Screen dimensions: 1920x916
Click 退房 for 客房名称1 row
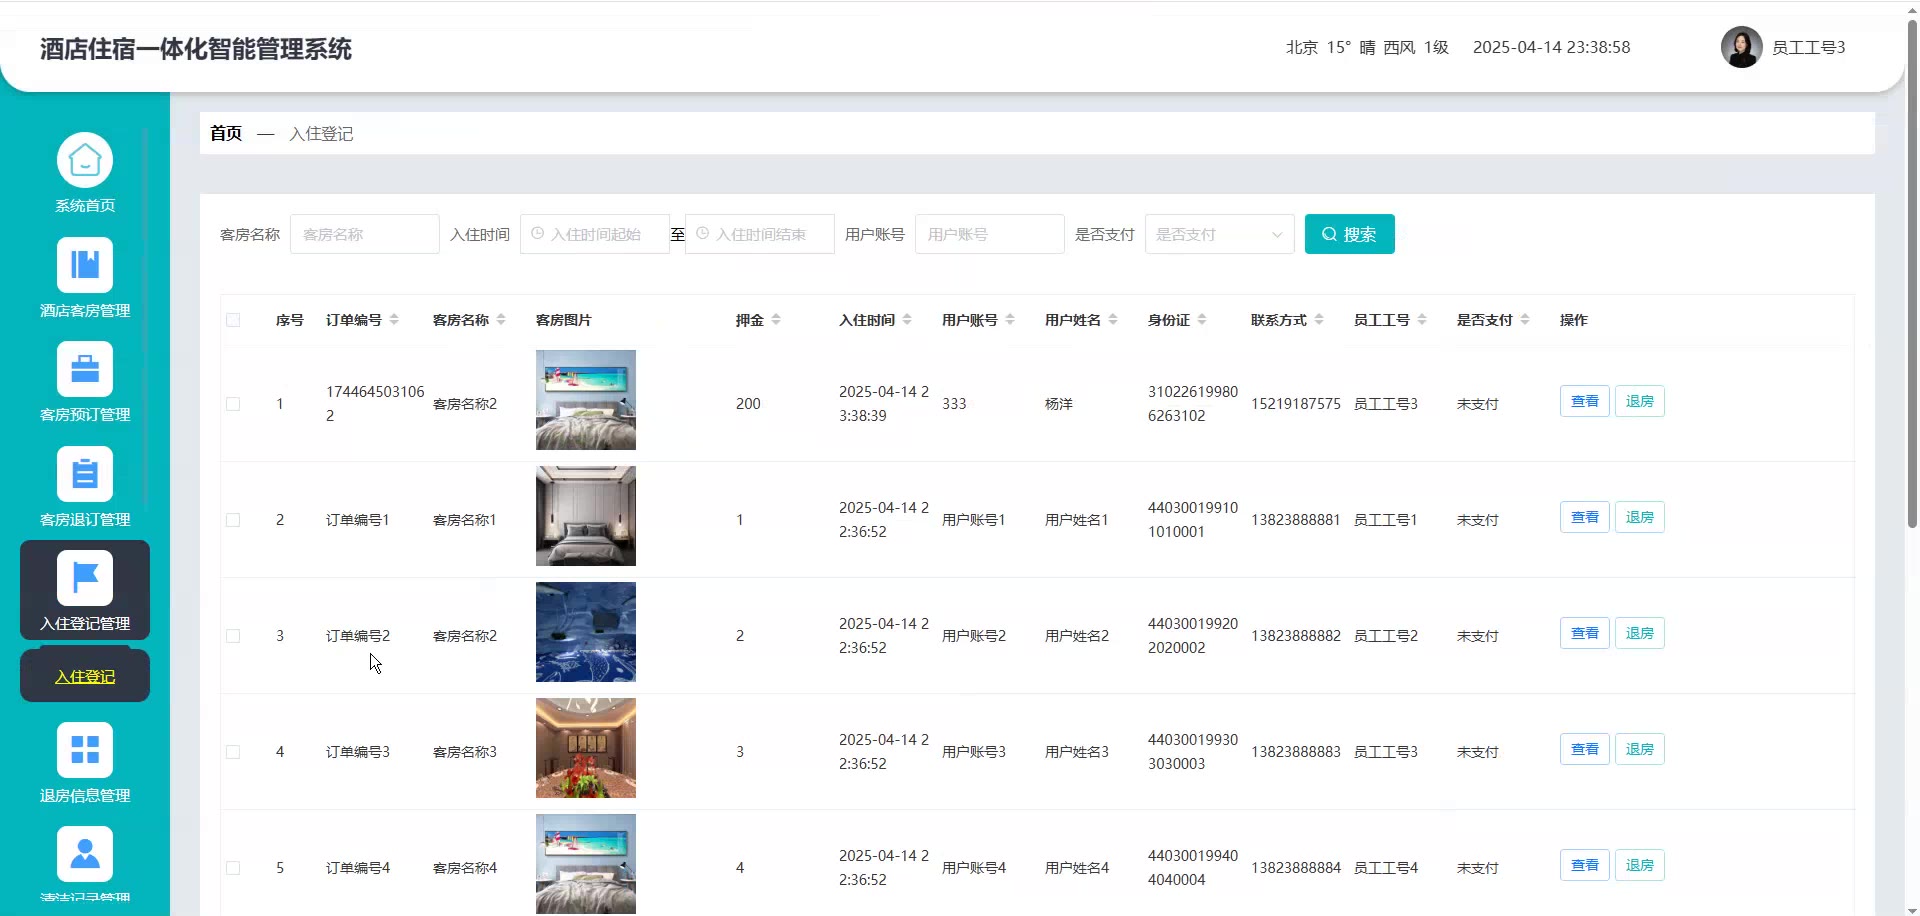(1639, 518)
